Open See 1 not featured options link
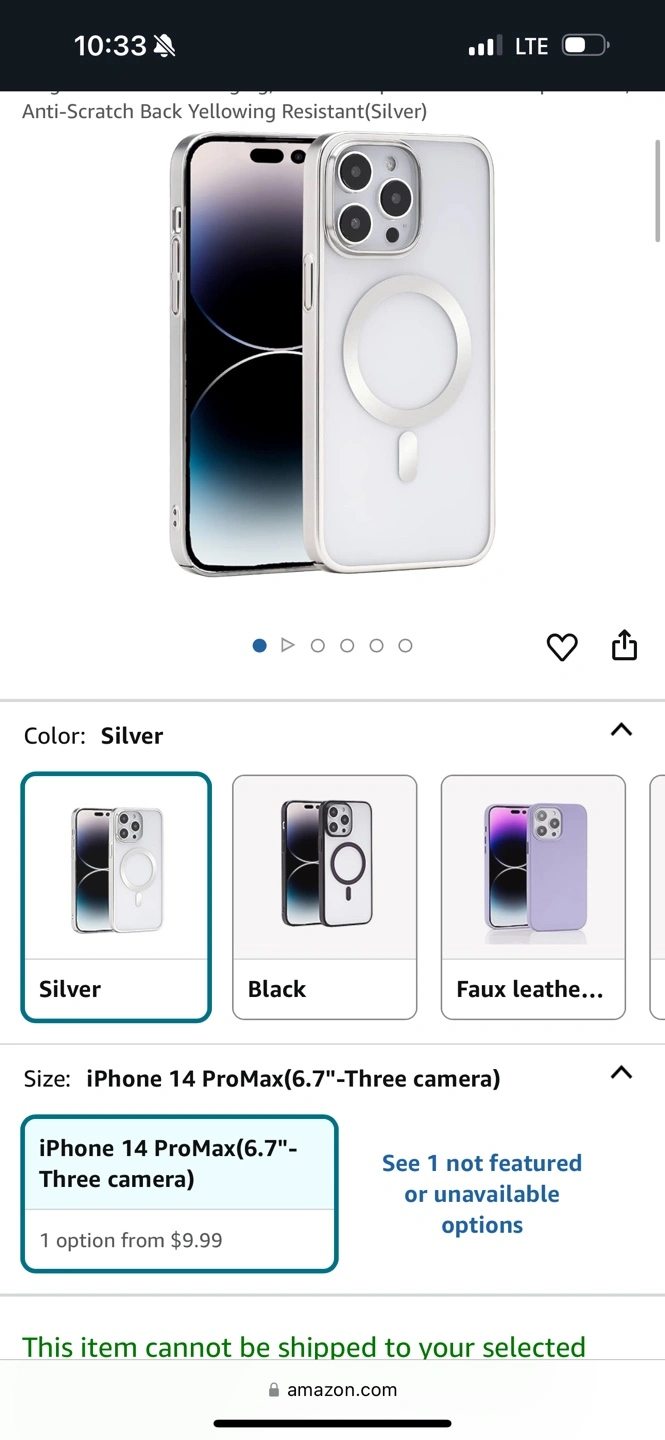This screenshot has width=665, height=1440. coord(482,1194)
